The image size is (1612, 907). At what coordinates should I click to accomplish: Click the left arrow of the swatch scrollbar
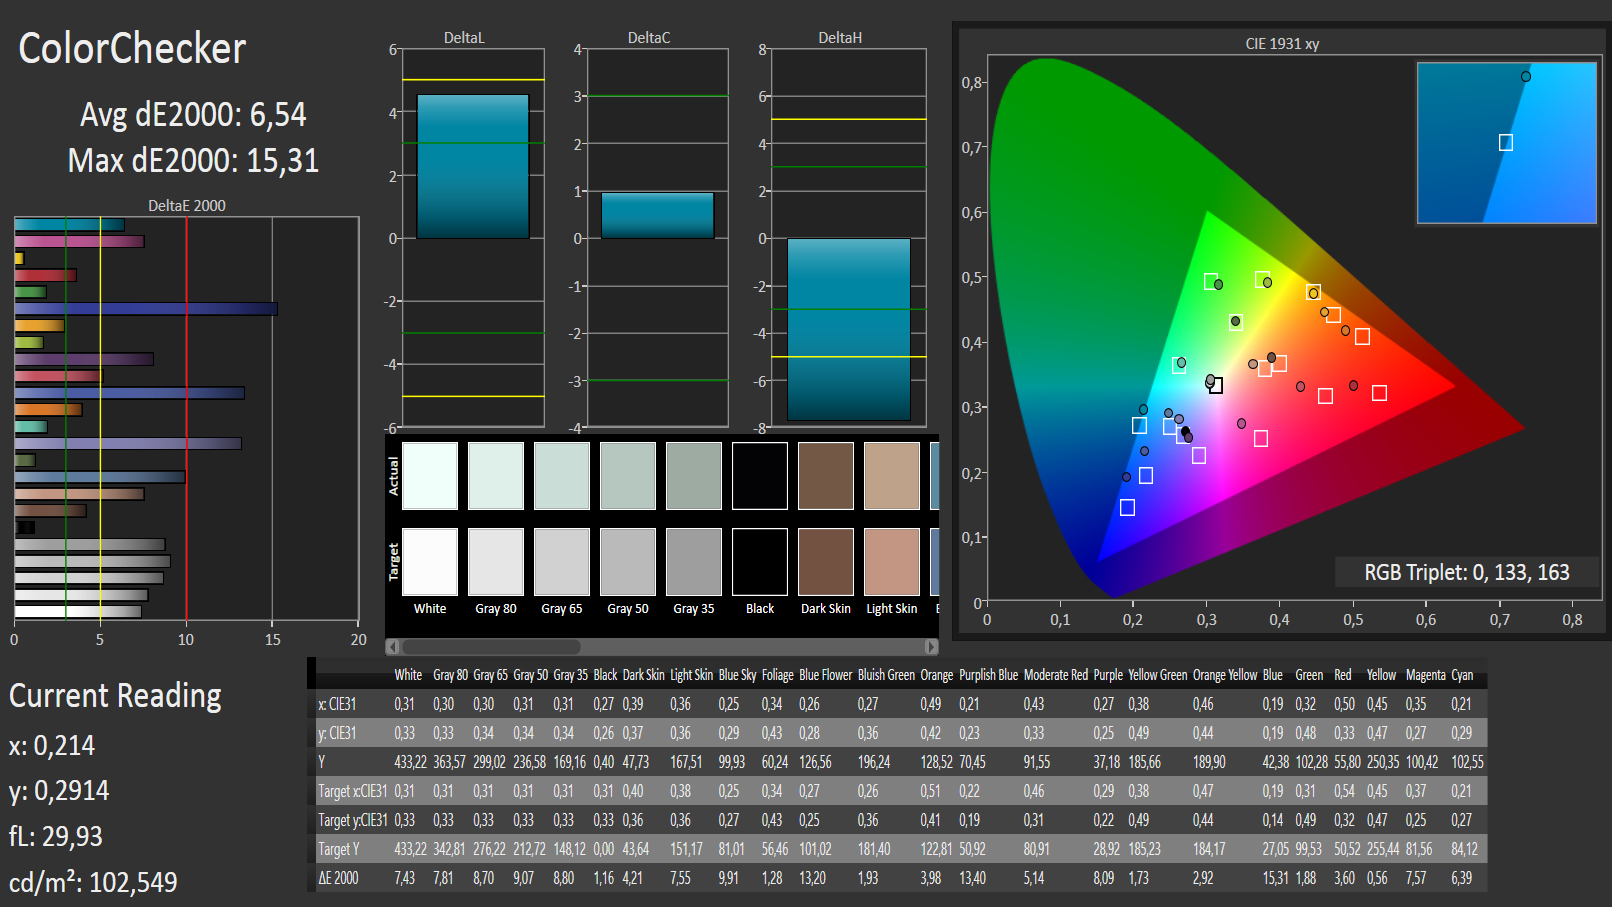tap(392, 647)
